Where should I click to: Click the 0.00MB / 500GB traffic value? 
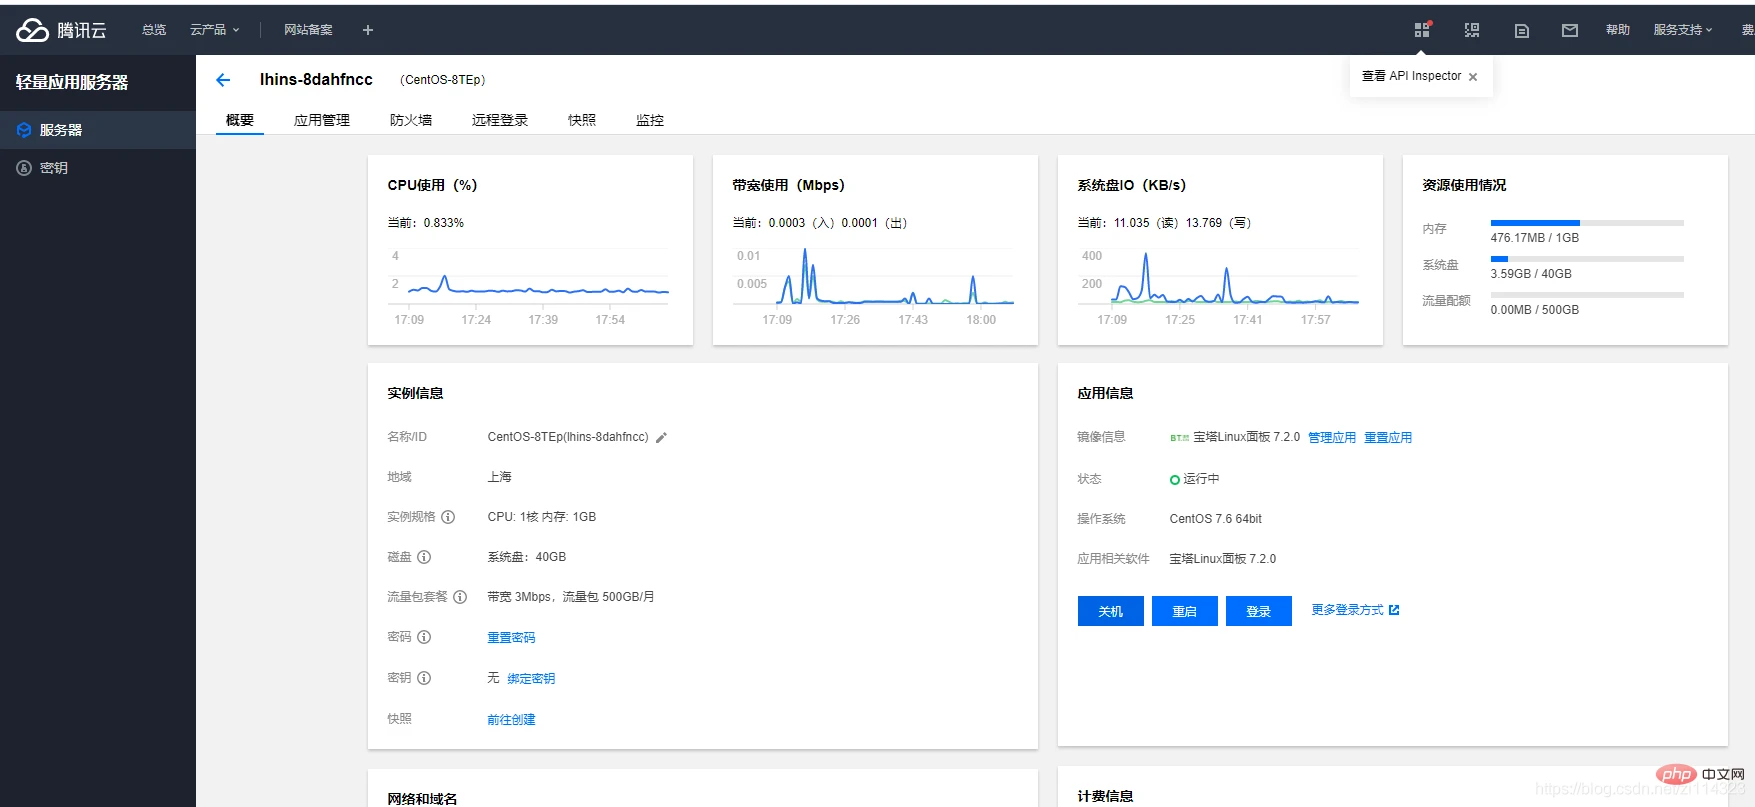[1535, 310]
